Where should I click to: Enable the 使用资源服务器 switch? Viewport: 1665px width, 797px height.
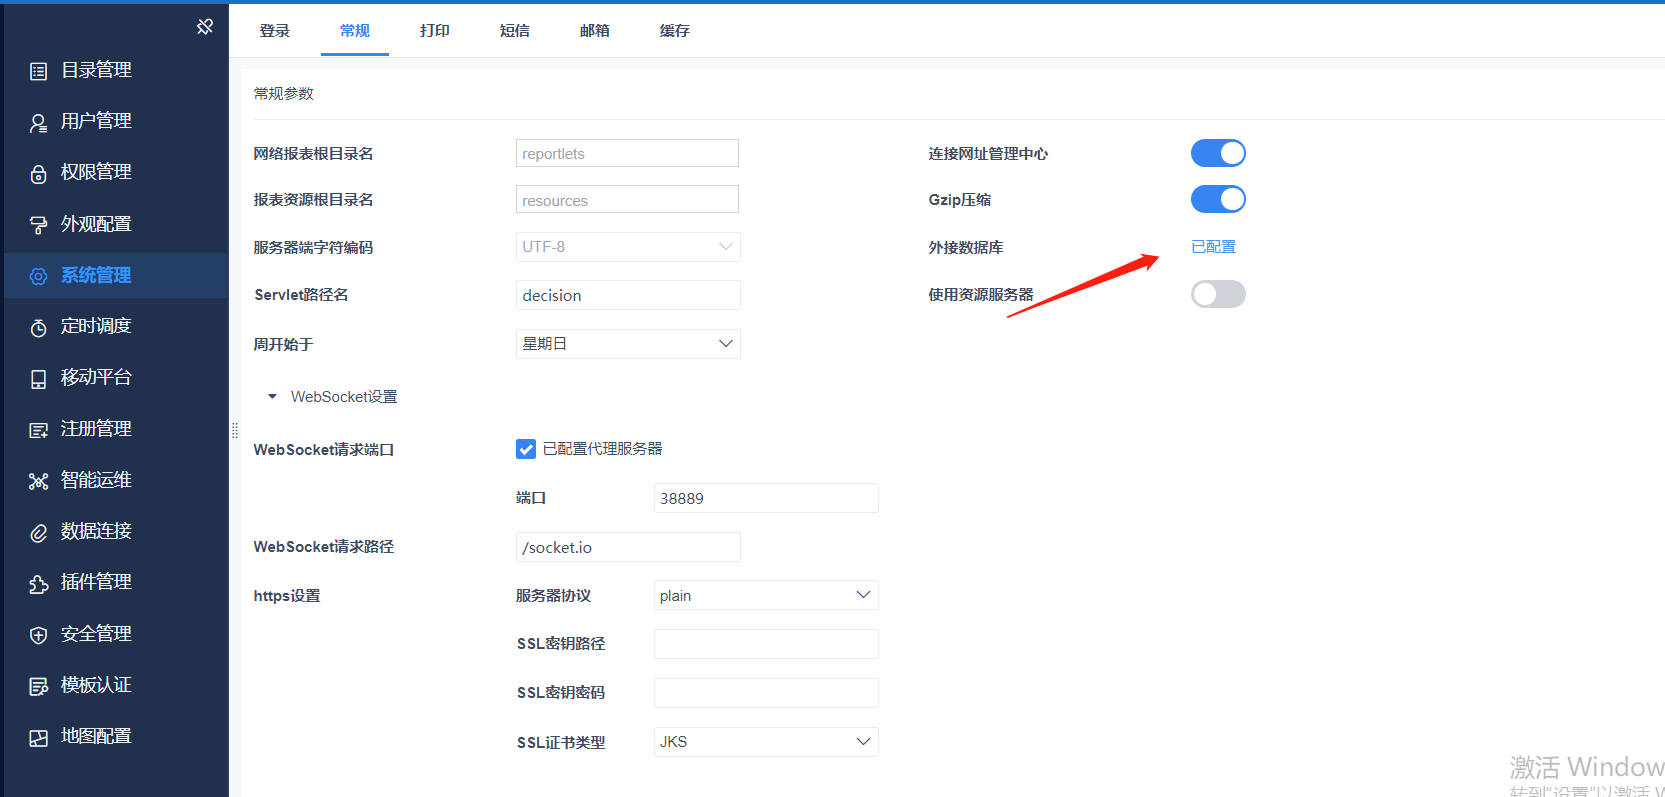click(x=1218, y=294)
